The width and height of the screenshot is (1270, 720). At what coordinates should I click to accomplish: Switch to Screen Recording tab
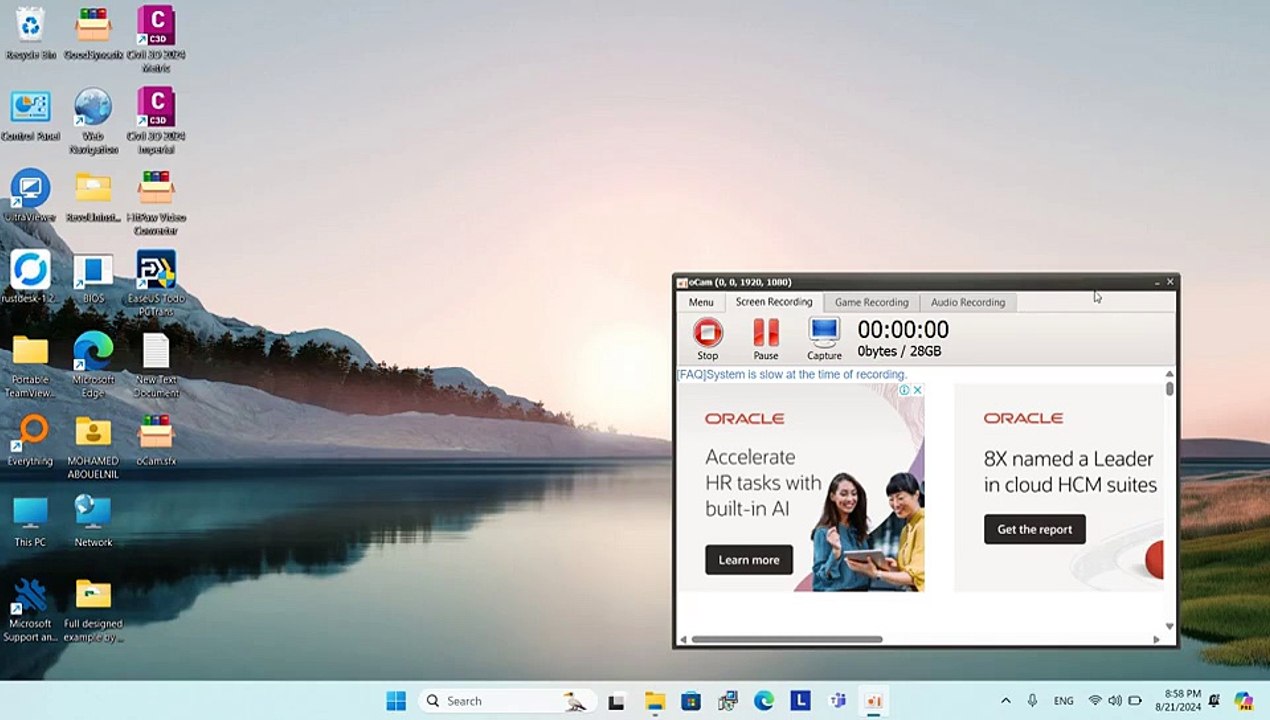(774, 302)
